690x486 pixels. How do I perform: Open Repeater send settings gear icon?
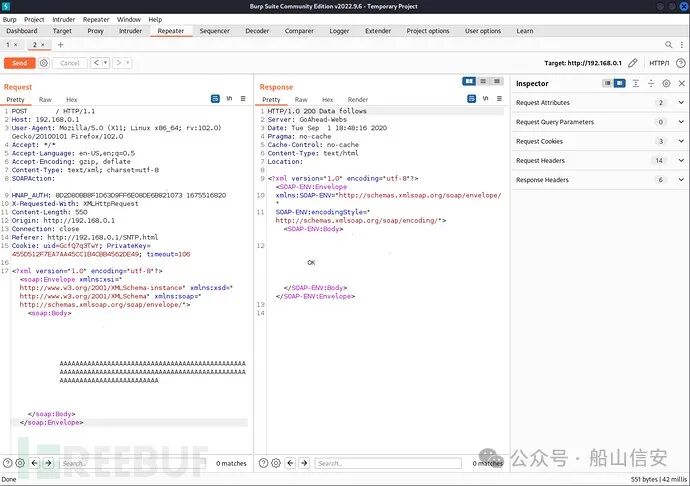point(44,63)
